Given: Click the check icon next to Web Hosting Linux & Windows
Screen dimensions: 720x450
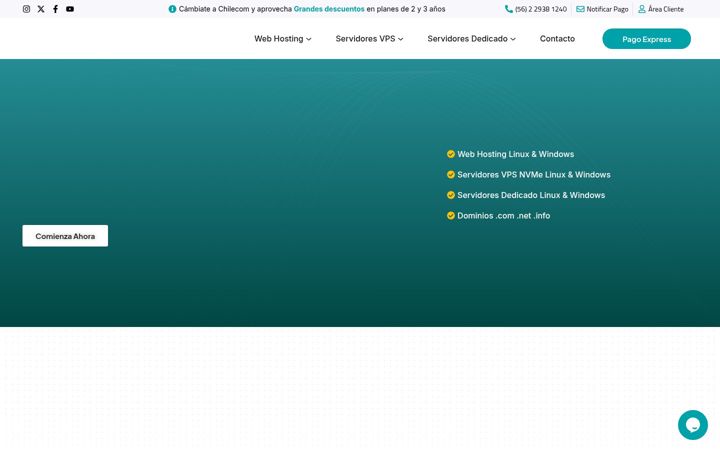Looking at the screenshot, I should [x=451, y=154].
